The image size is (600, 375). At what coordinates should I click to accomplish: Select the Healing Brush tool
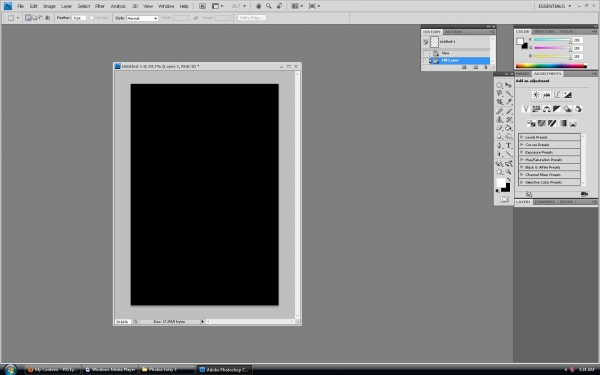pos(499,111)
